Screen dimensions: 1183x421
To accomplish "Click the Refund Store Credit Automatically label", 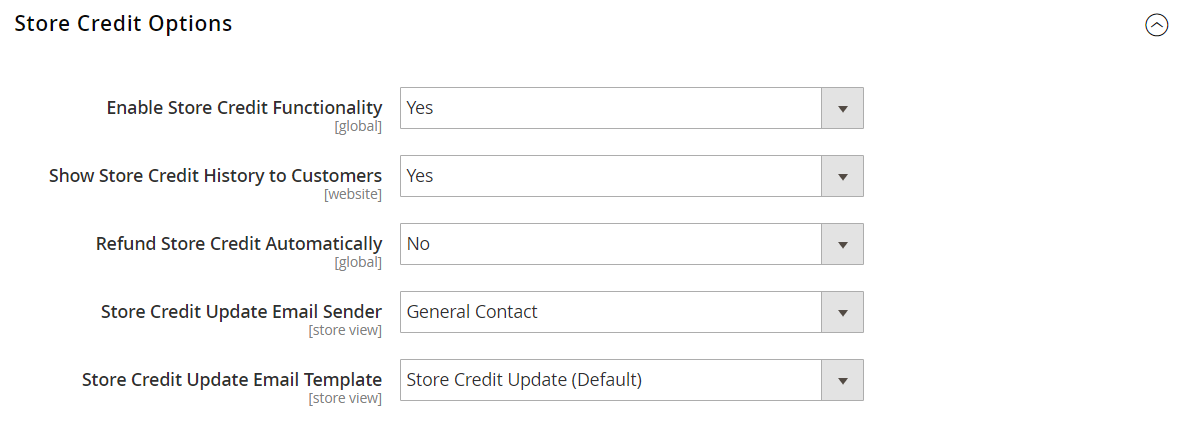I will 239,244.
